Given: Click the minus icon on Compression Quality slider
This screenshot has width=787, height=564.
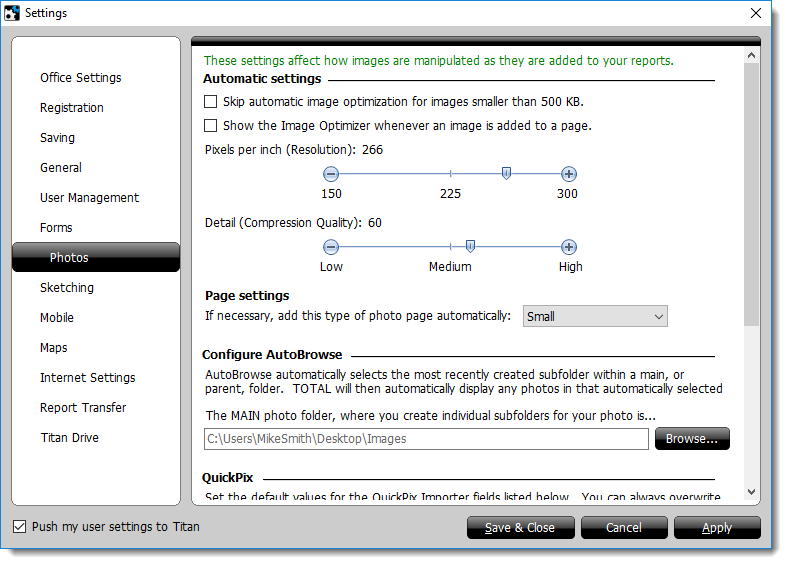Looking at the screenshot, I should point(331,247).
